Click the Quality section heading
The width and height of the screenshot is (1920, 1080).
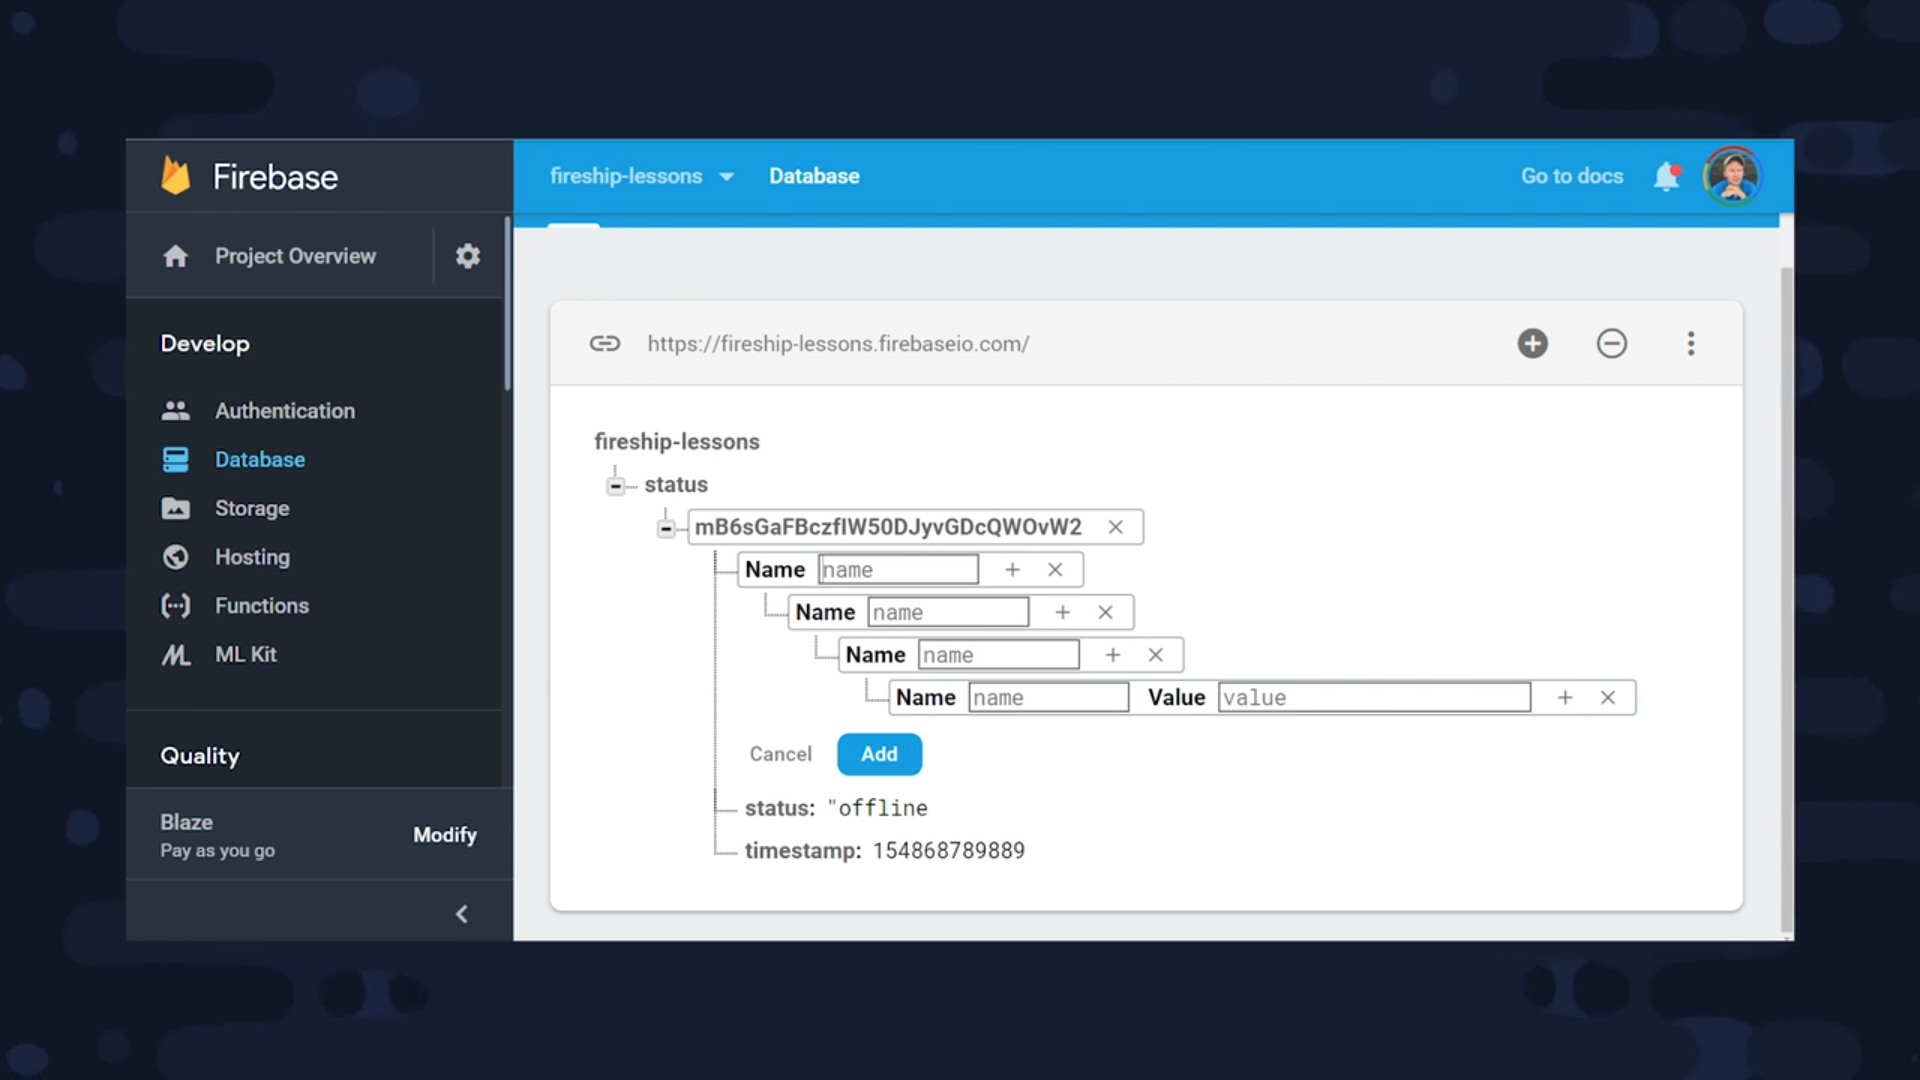[x=200, y=756]
